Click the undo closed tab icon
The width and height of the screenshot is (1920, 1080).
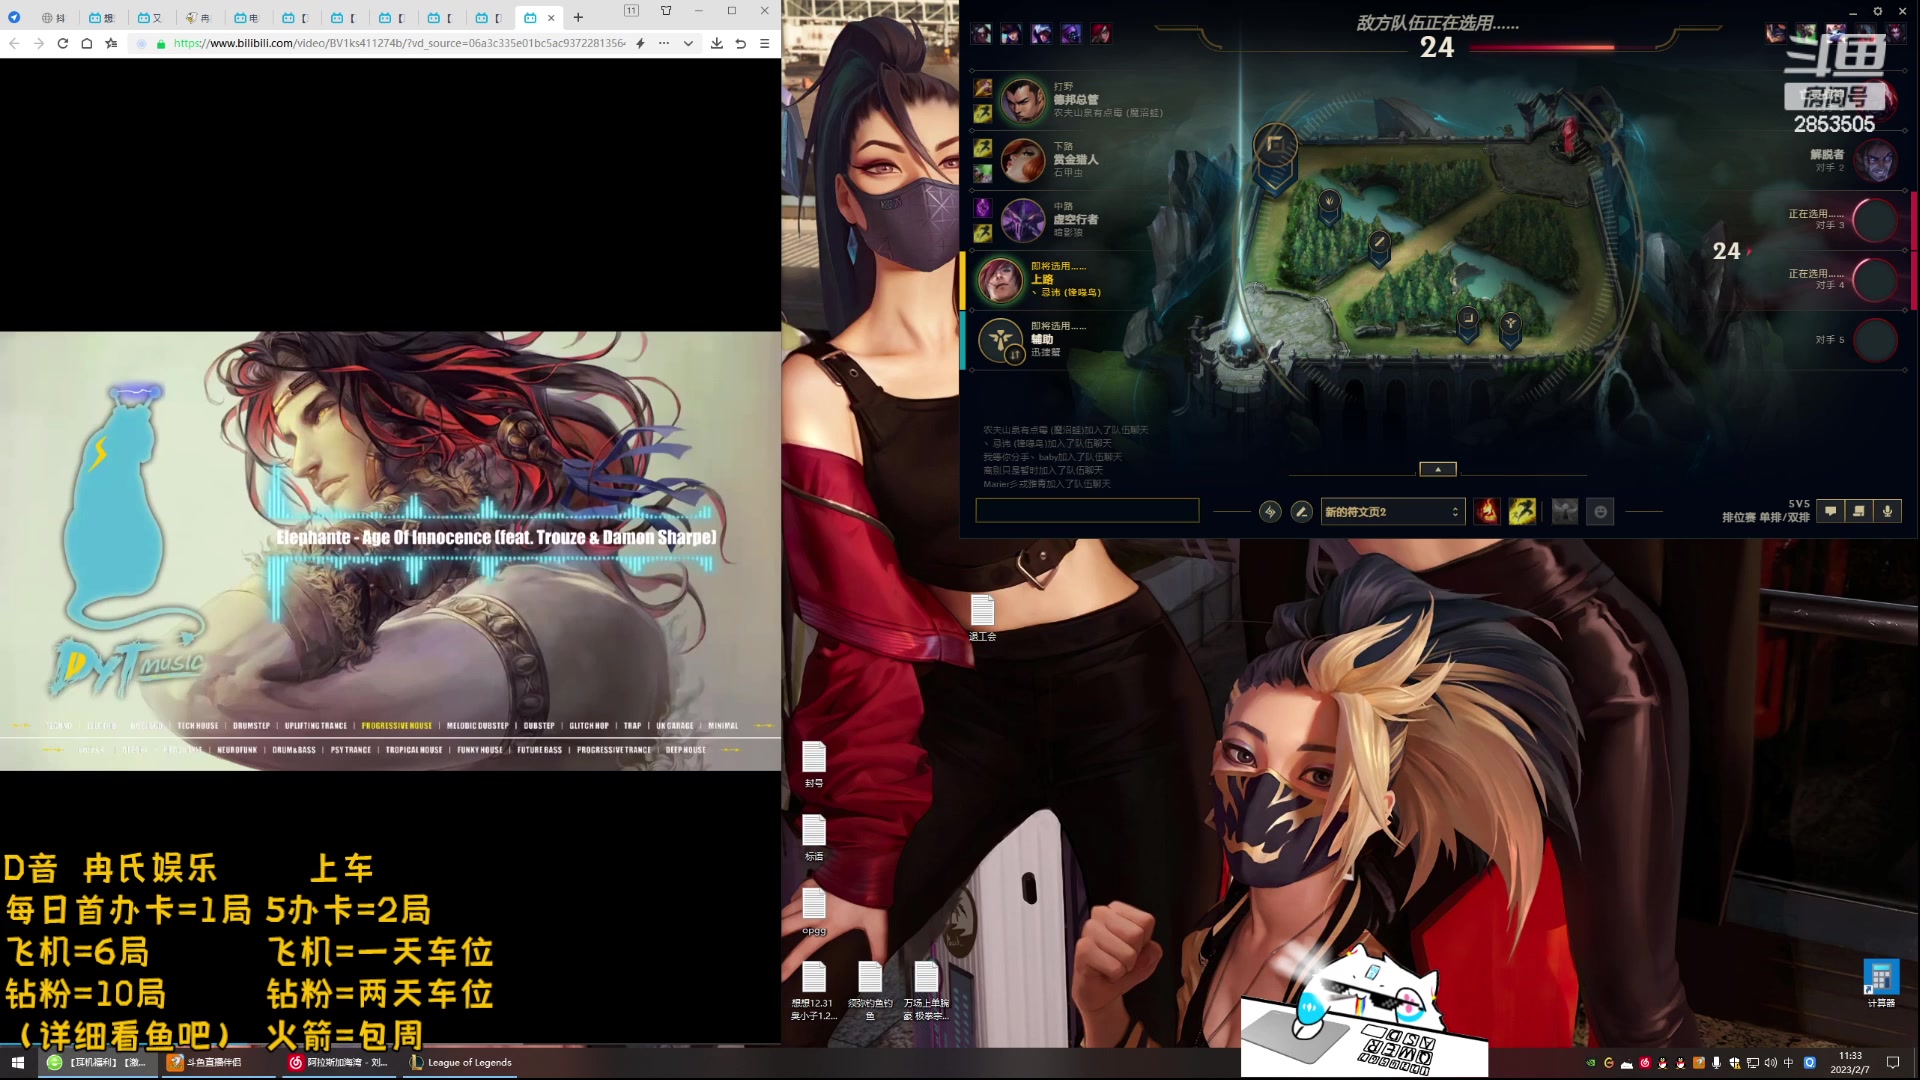click(741, 43)
